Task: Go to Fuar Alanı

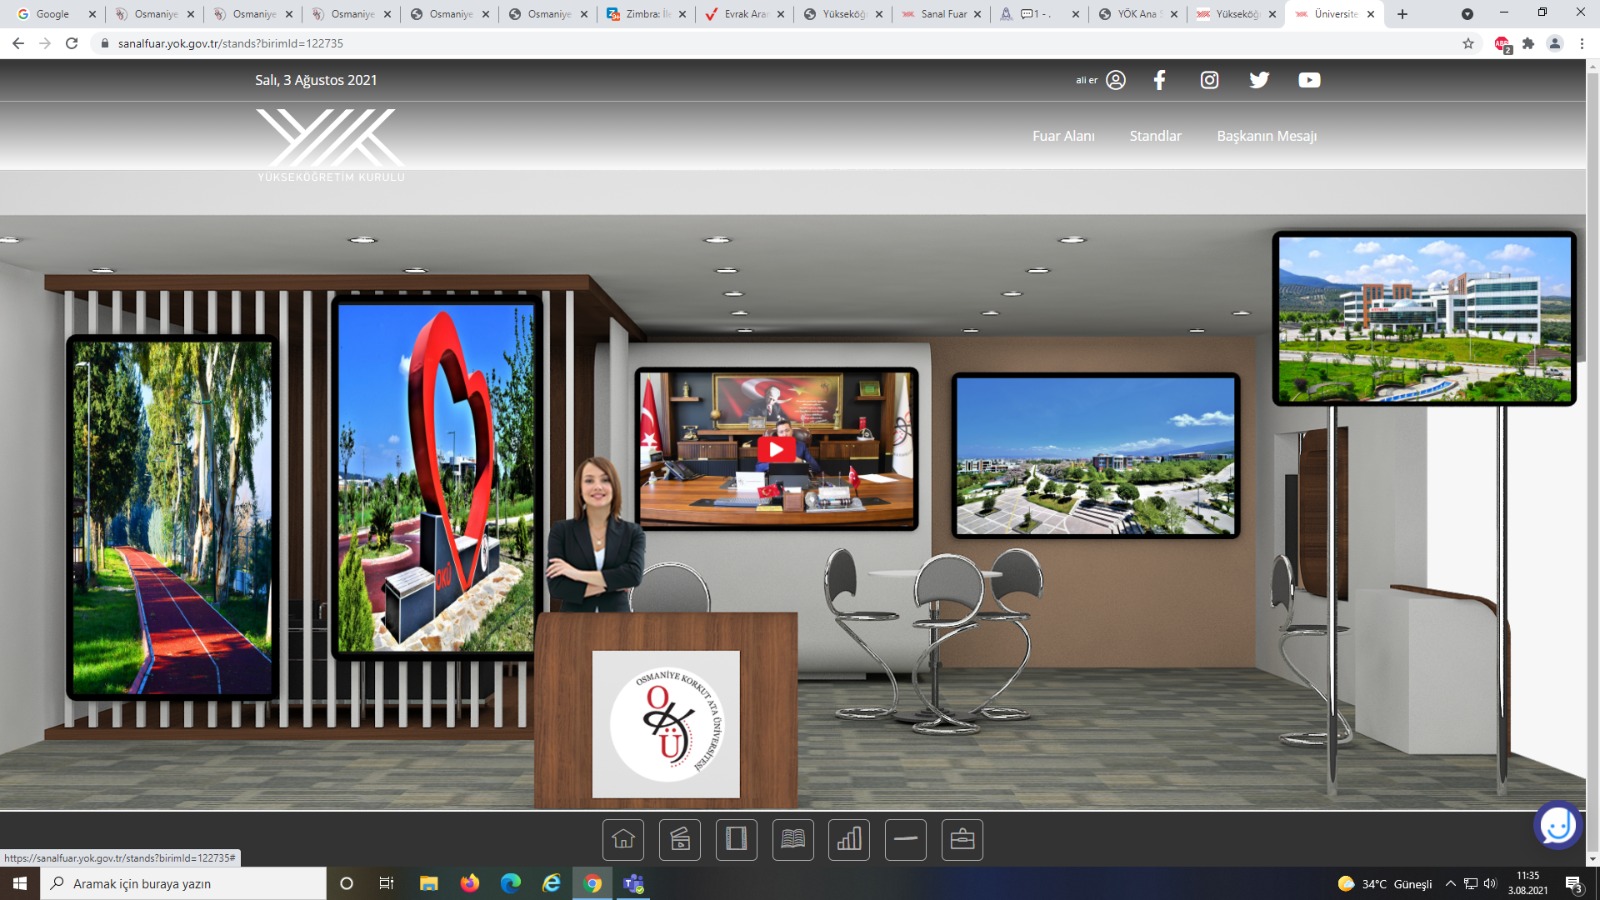Action: (x=1063, y=136)
